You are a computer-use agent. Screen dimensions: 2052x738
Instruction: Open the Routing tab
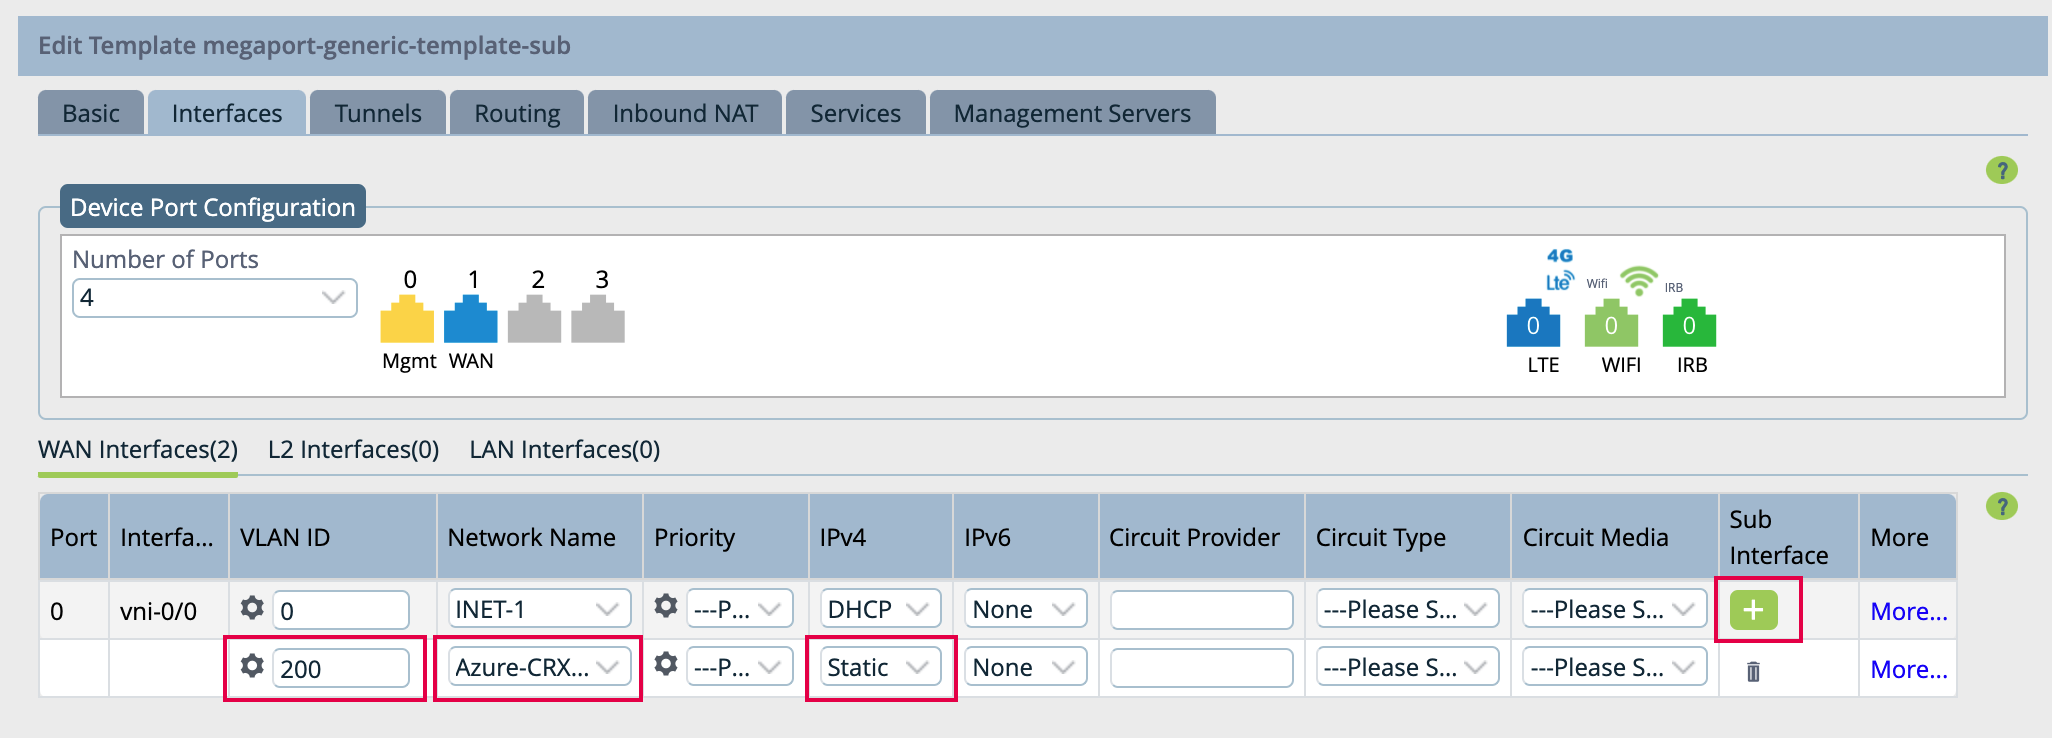517,114
